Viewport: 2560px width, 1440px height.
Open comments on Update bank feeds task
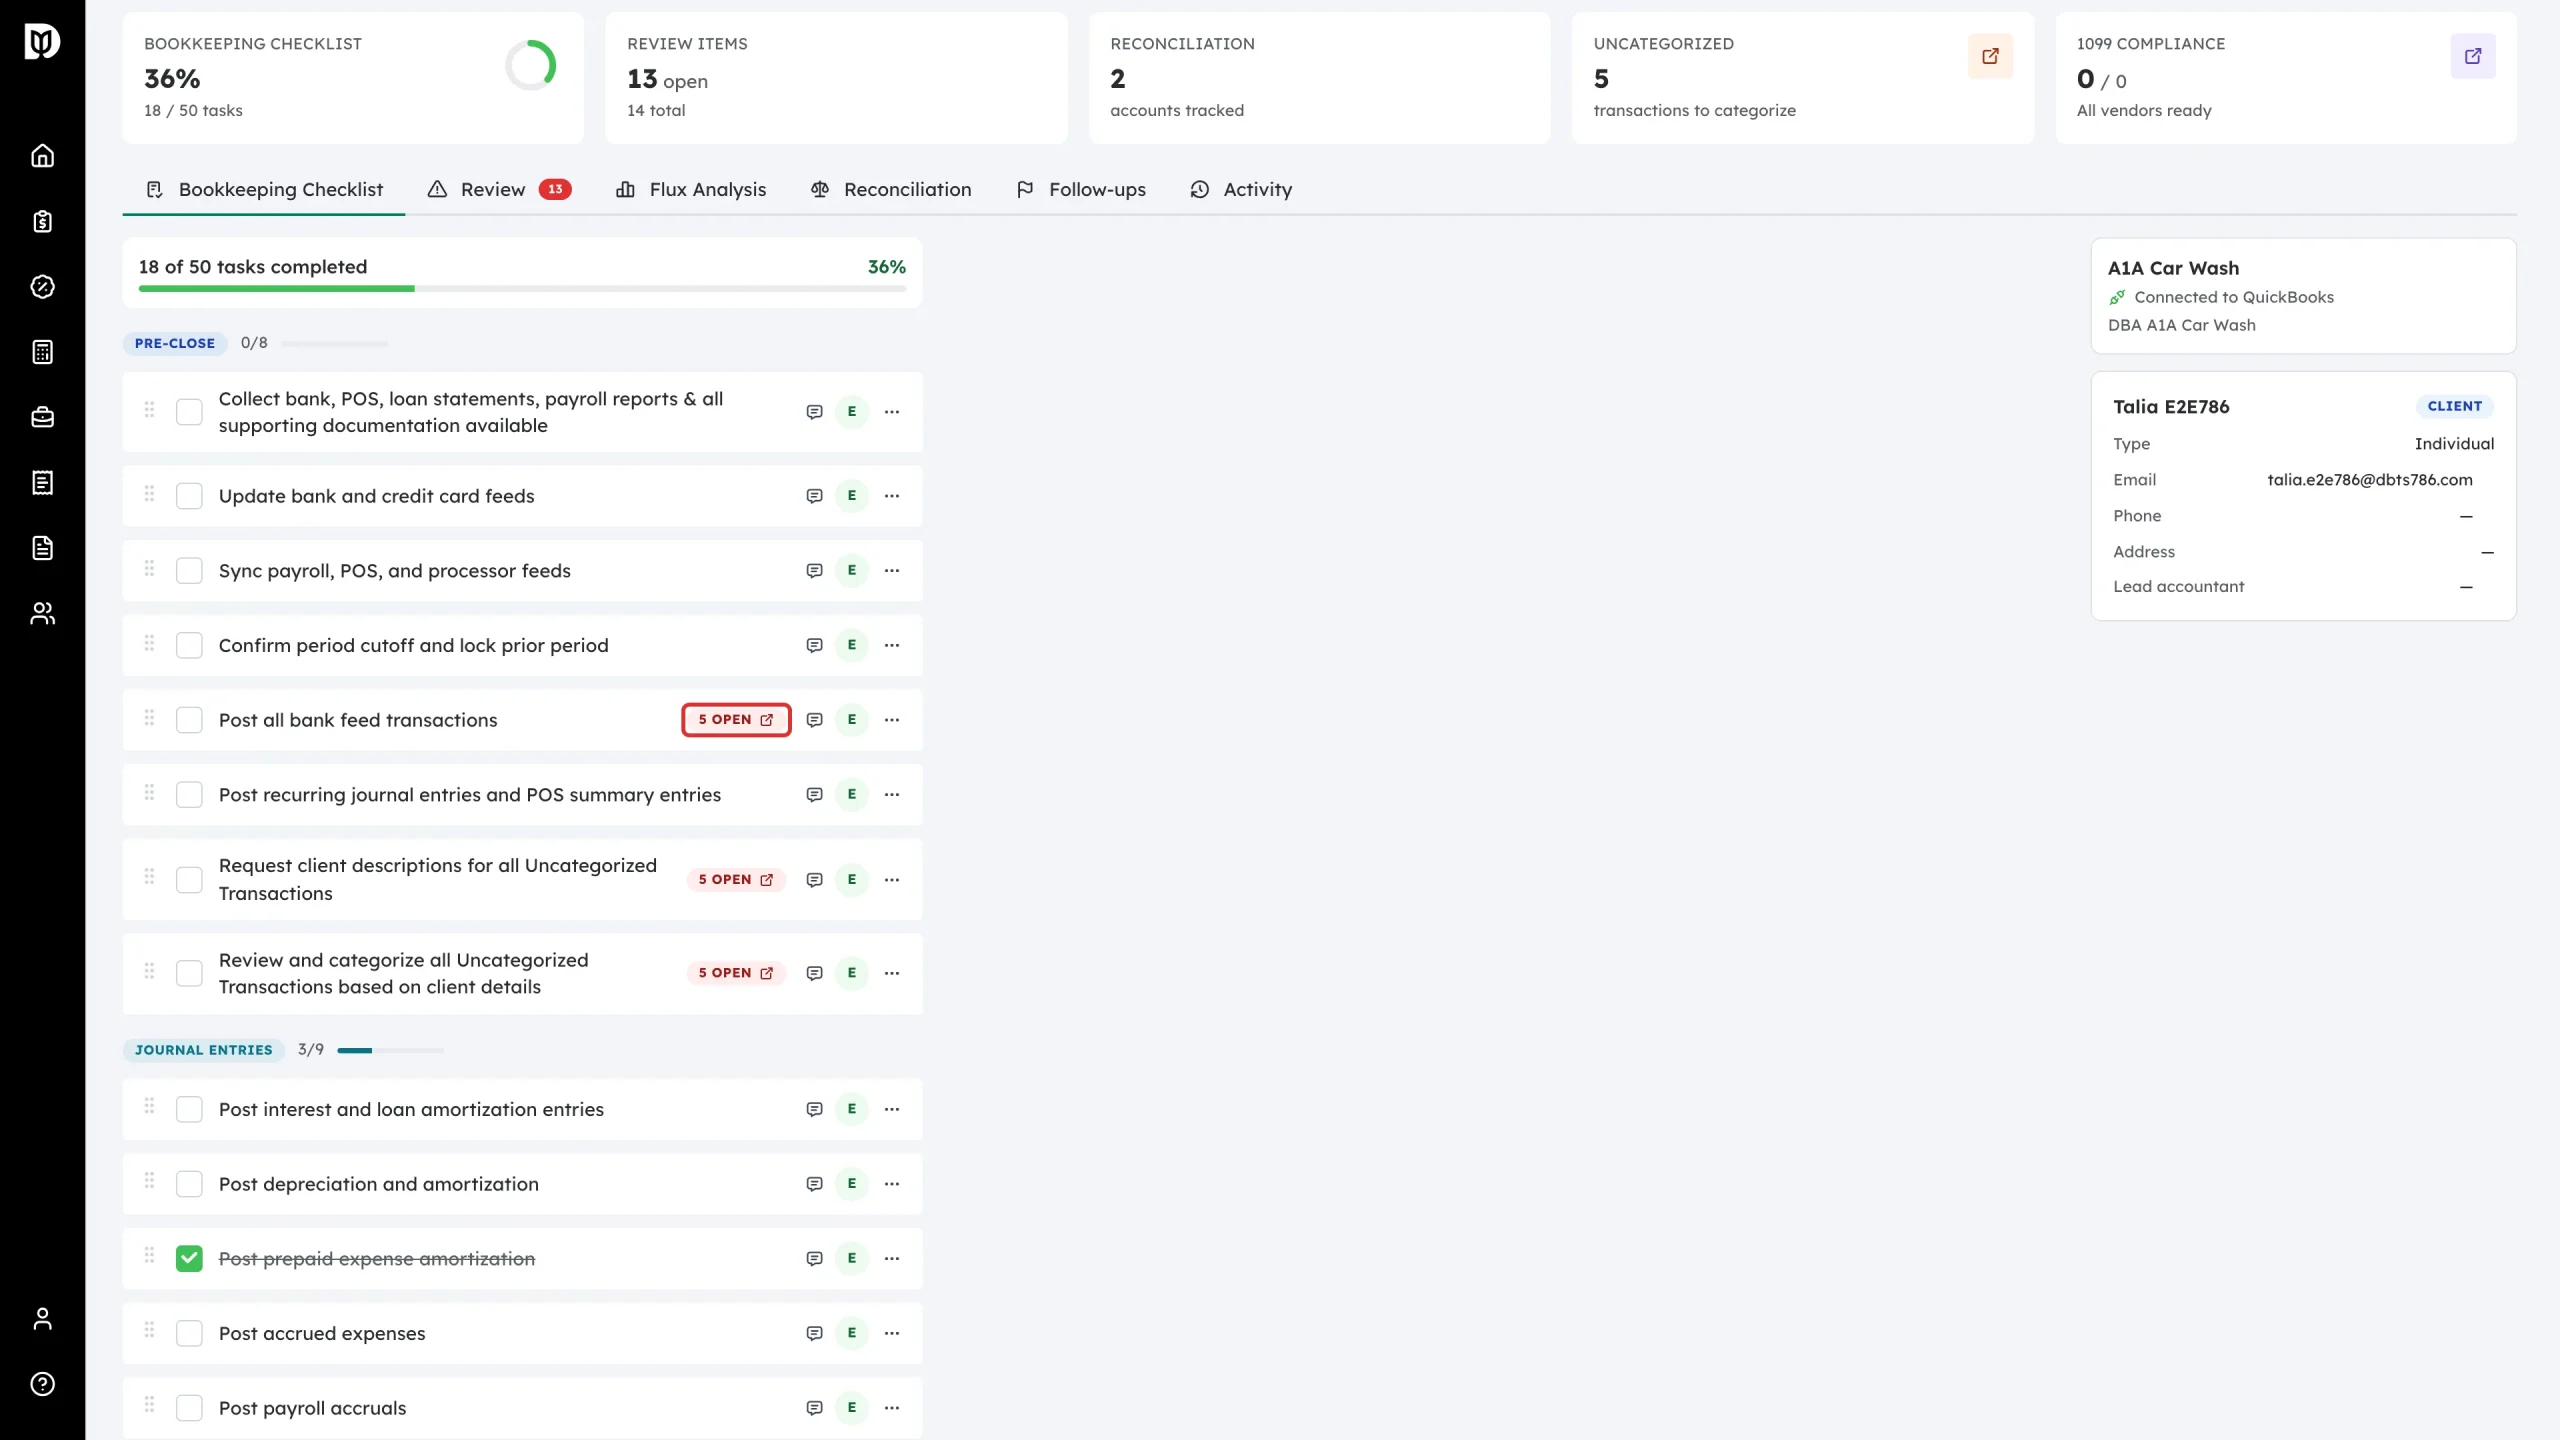pyautogui.click(x=814, y=496)
